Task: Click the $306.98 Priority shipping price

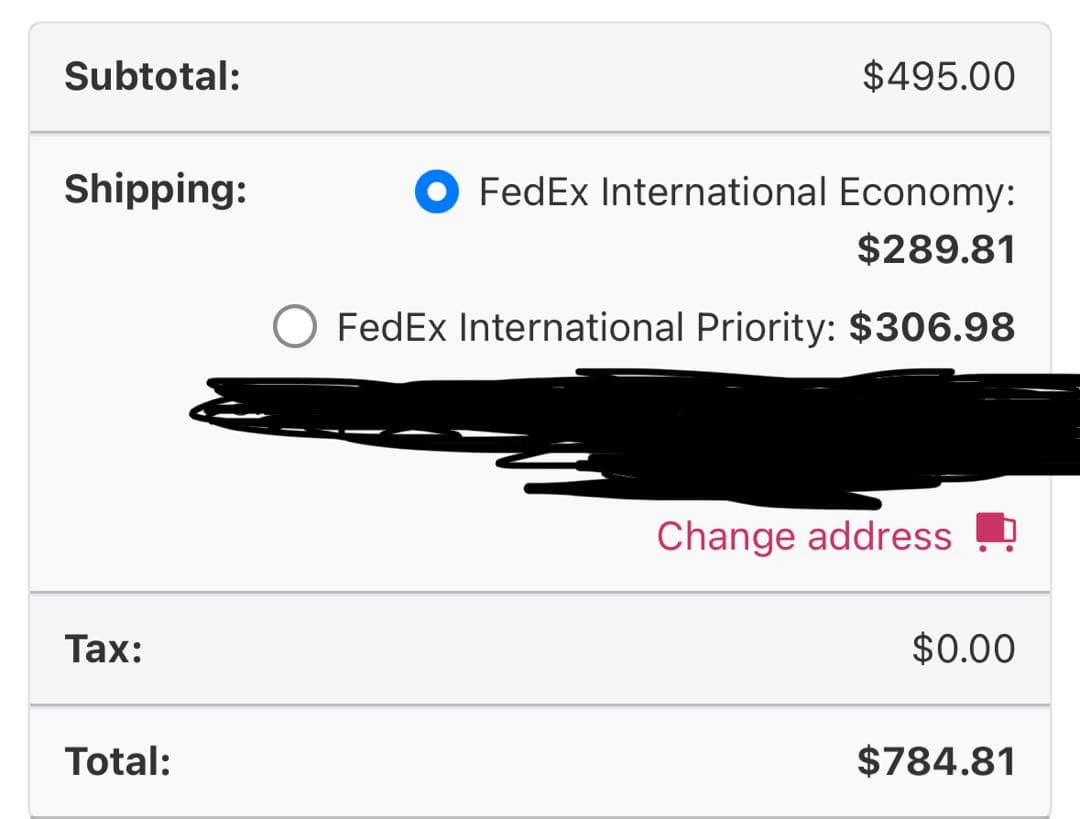Action: tap(932, 327)
